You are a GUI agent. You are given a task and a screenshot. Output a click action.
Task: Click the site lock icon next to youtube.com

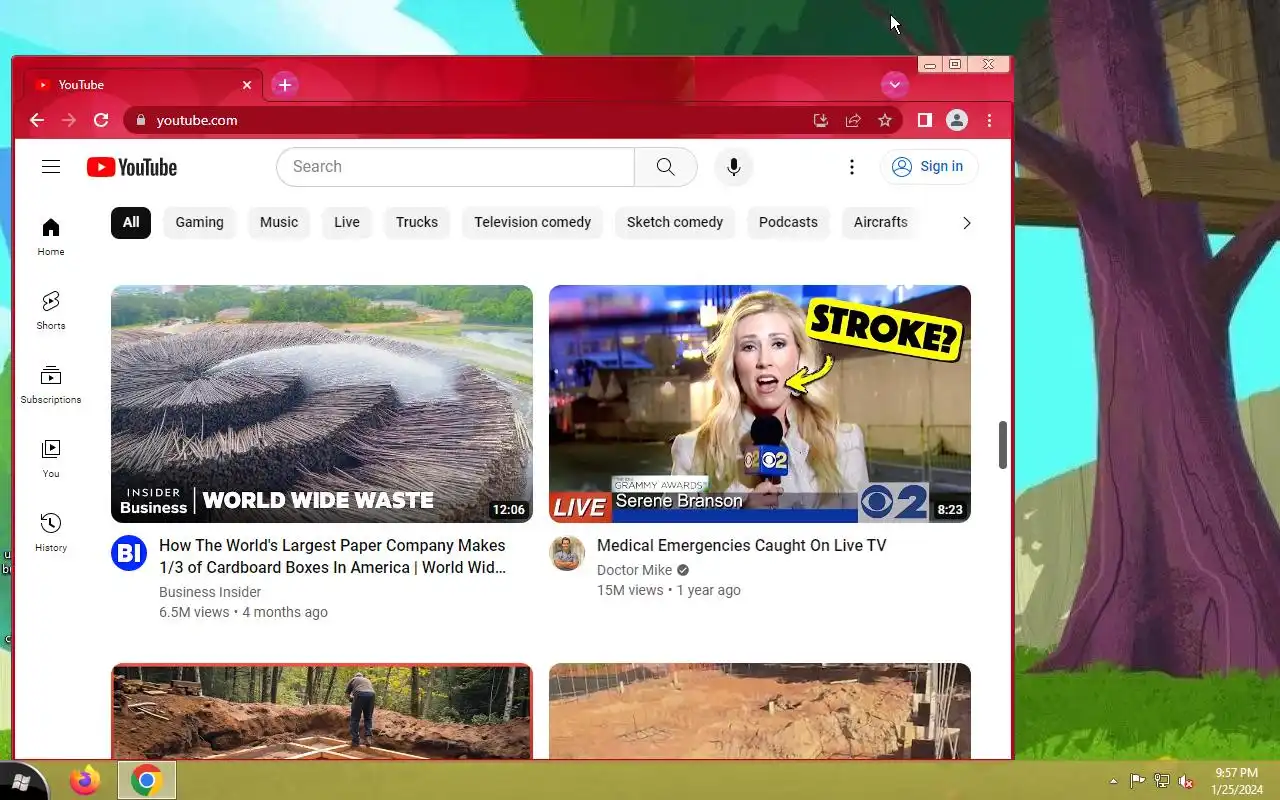pos(140,120)
